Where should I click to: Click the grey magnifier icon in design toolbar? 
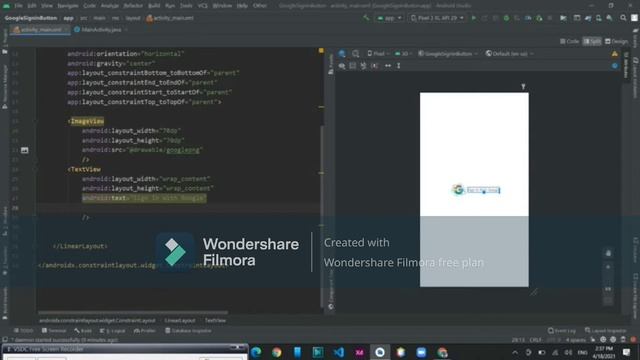point(356,53)
